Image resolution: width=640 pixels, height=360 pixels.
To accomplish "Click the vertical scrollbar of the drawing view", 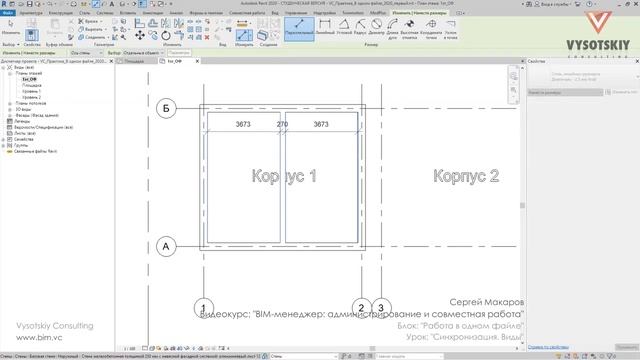I will point(522,205).
